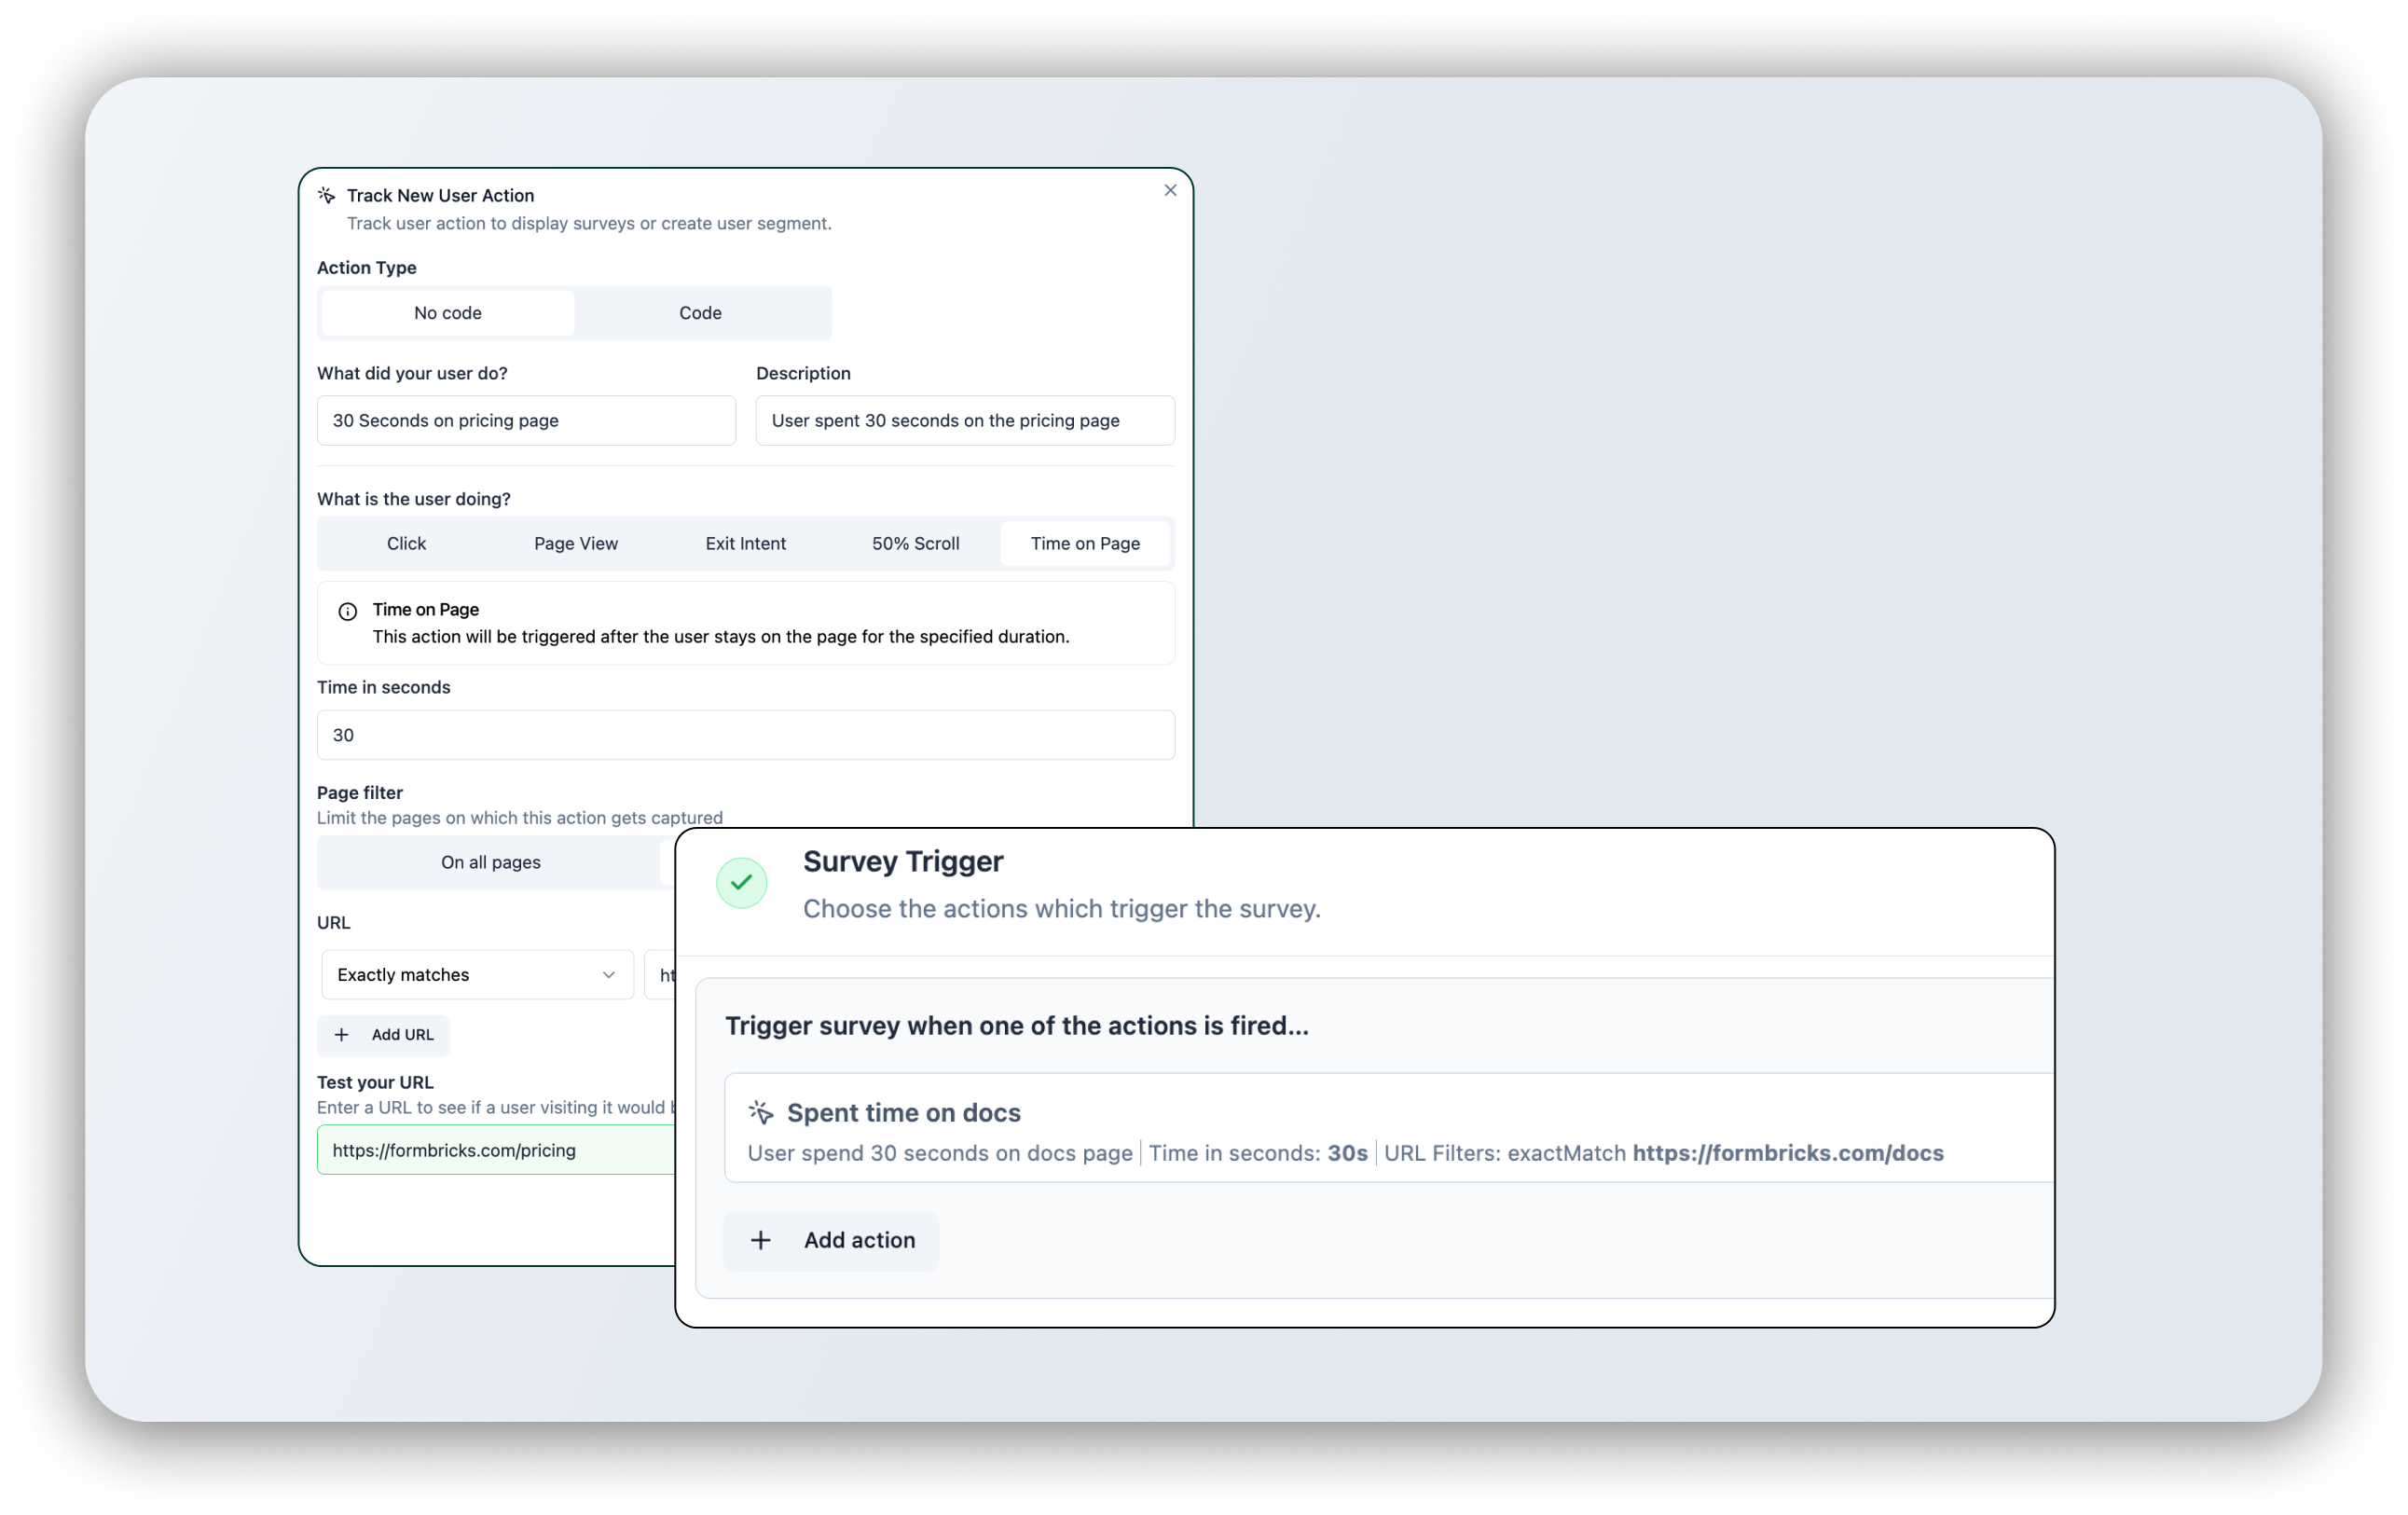Focus the Time in seconds field
This screenshot has height=1515, width=2408.
coord(745,735)
